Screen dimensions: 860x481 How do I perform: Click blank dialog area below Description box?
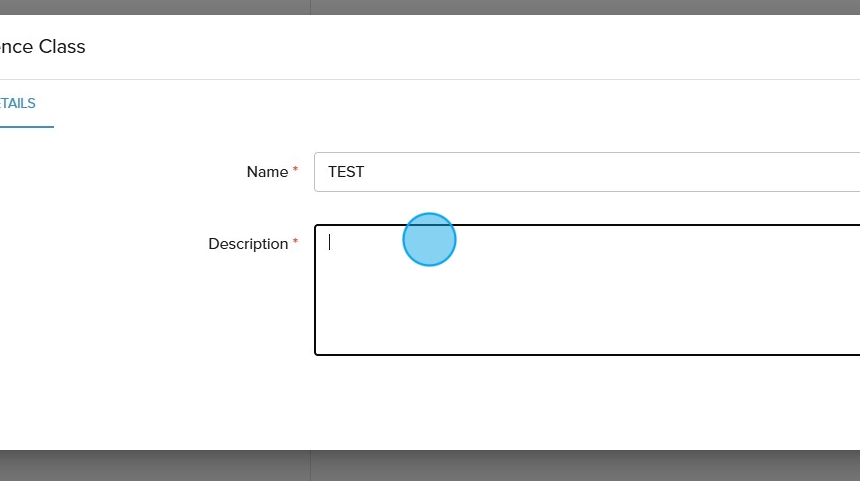tap(500, 400)
